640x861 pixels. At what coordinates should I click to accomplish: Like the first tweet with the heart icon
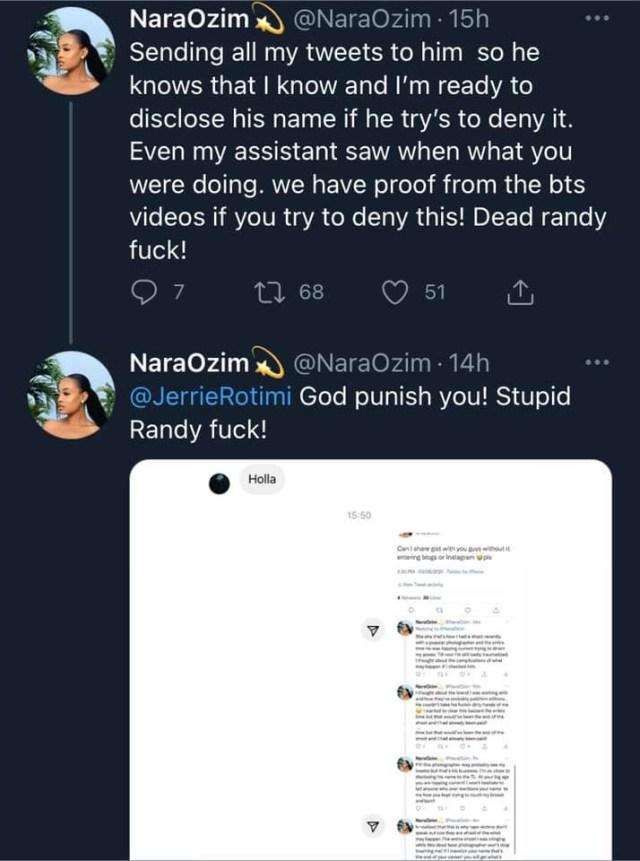pyautogui.click(x=397, y=292)
